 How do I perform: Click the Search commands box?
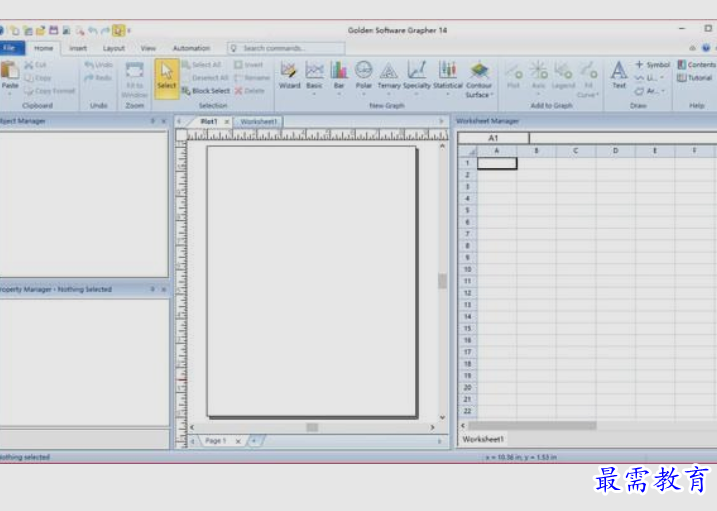coord(286,48)
